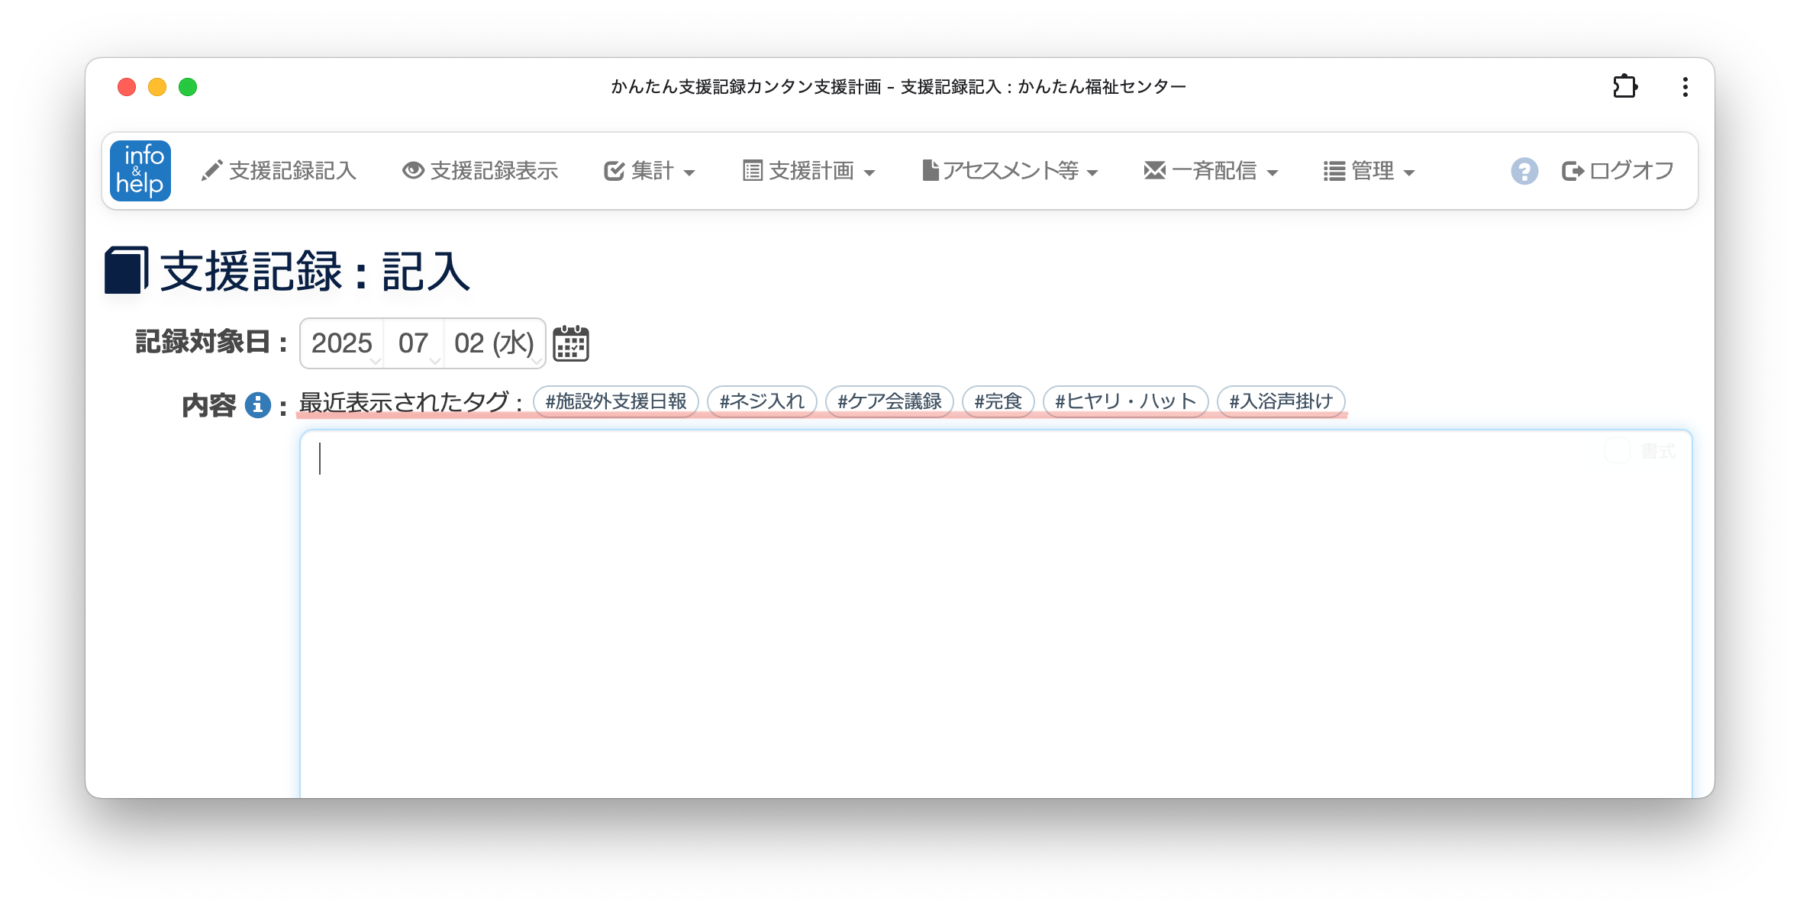Click the macOS yellow minimize button

click(157, 87)
